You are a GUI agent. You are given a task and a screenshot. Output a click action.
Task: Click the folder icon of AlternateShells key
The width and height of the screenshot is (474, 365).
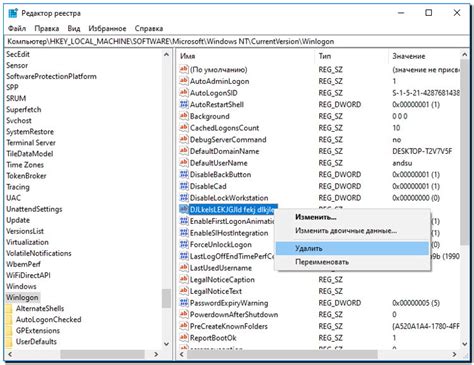[9, 308]
